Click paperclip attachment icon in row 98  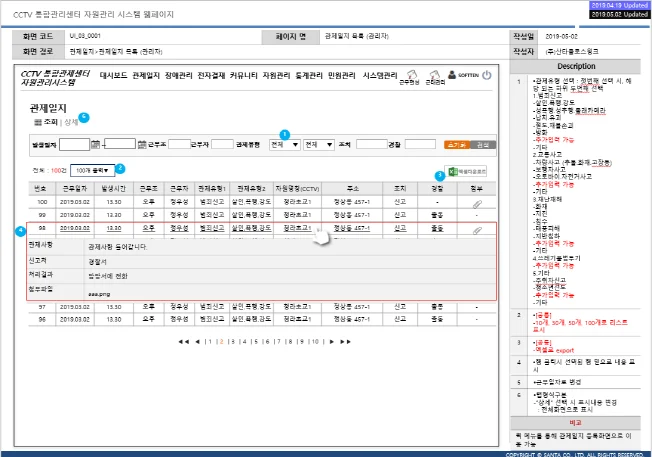click(x=475, y=228)
